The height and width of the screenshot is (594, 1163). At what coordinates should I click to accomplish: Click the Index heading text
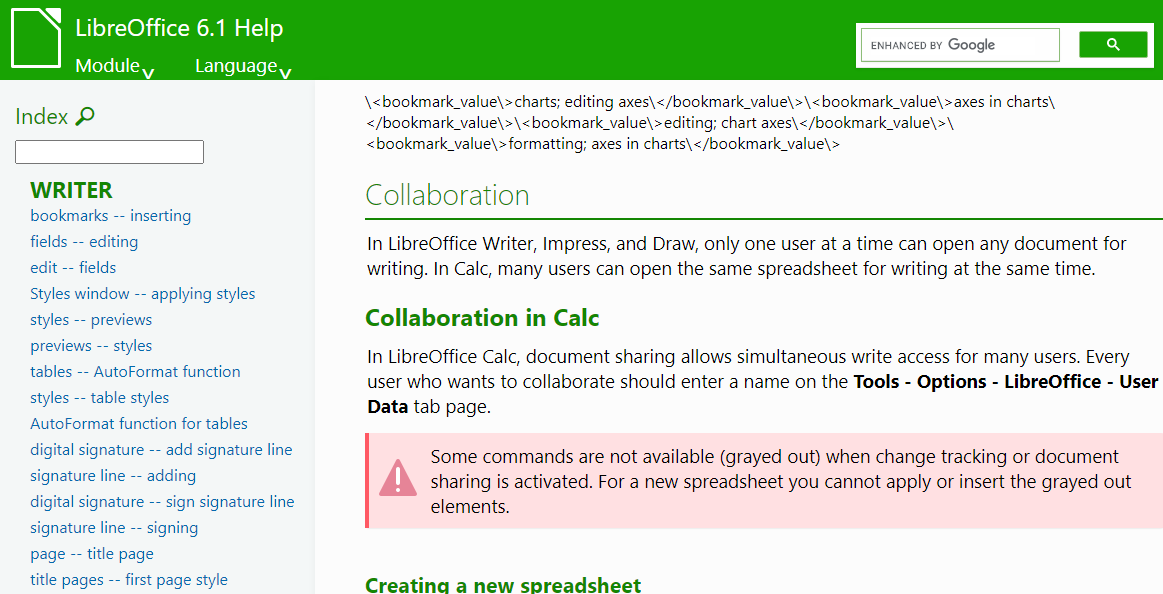pyautogui.click(x=42, y=116)
